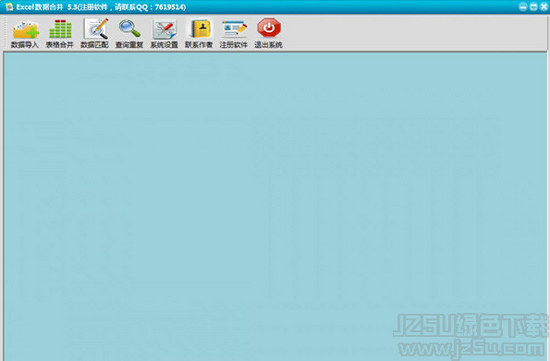Click the 数据导入 text label
The image size is (550, 361).
point(25,45)
